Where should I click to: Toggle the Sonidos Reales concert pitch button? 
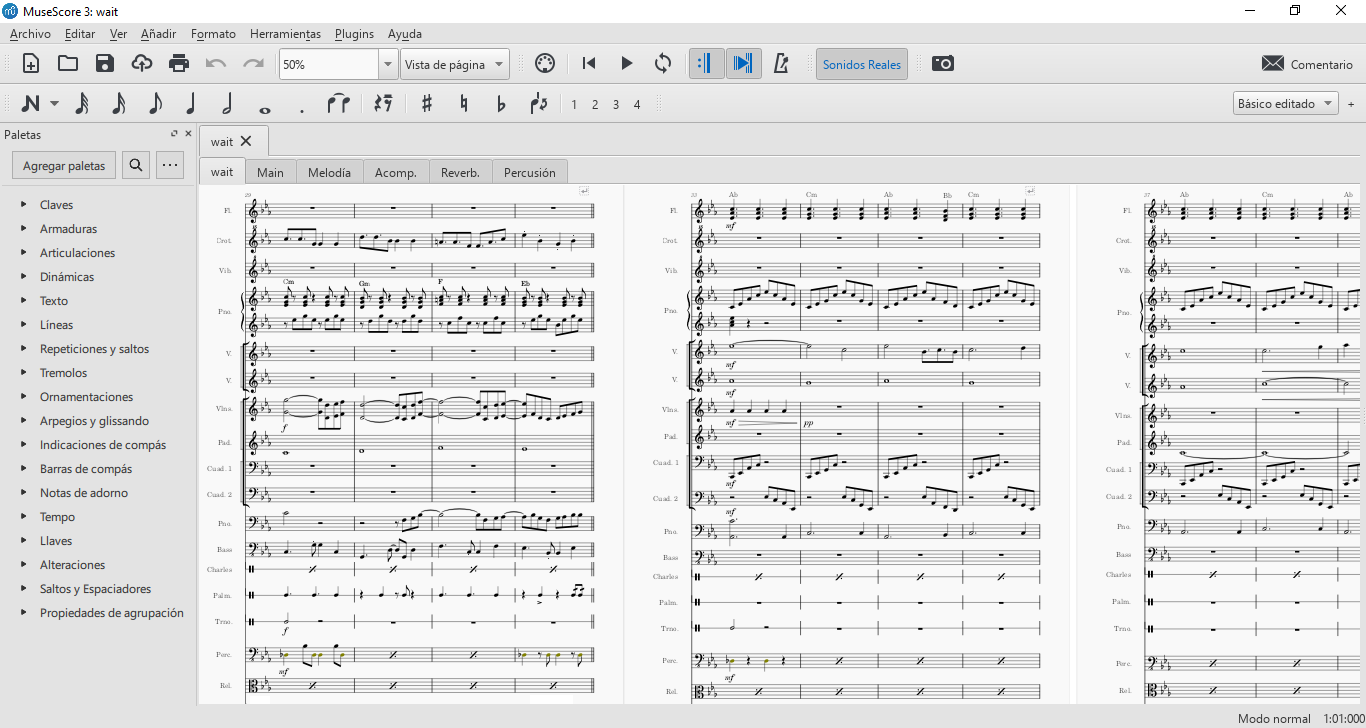tap(862, 64)
